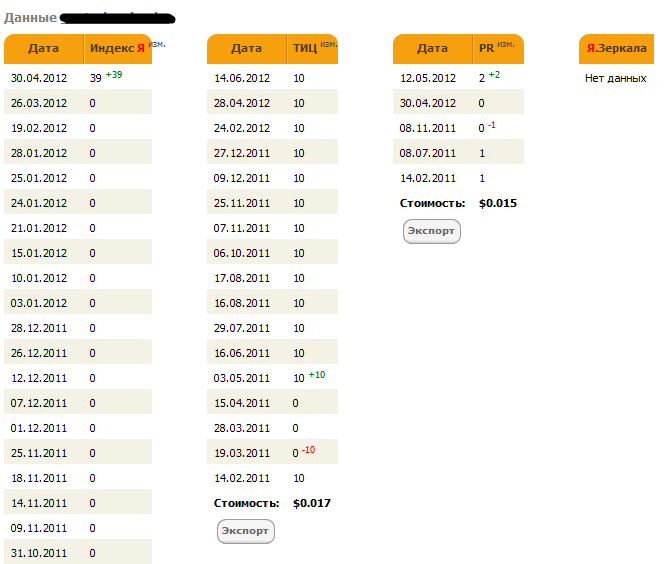Click date 03.05.2011 in ТИЦ table
This screenshot has width=665, height=564.
(242, 379)
